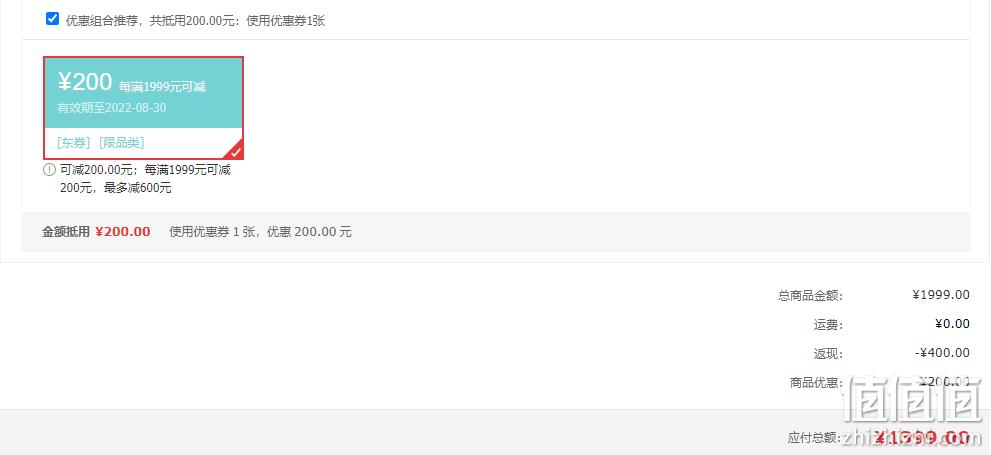
Task: Click the 返现 -¥400.00 value
Action: click(942, 353)
